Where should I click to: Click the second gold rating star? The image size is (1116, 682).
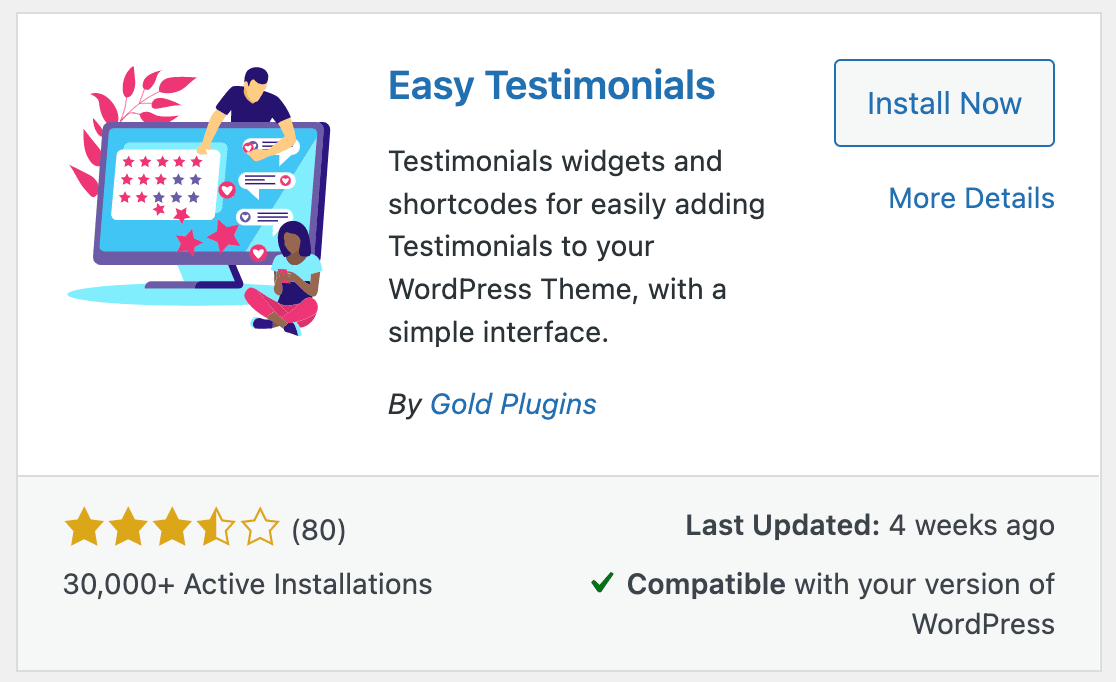pos(127,528)
